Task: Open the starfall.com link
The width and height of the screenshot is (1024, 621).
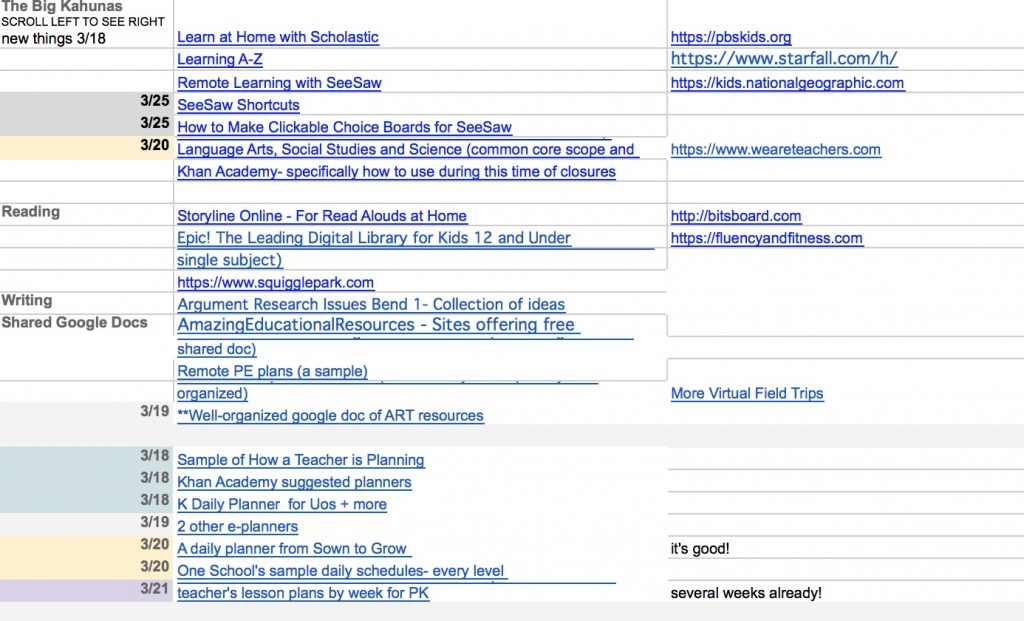Action: pos(784,59)
